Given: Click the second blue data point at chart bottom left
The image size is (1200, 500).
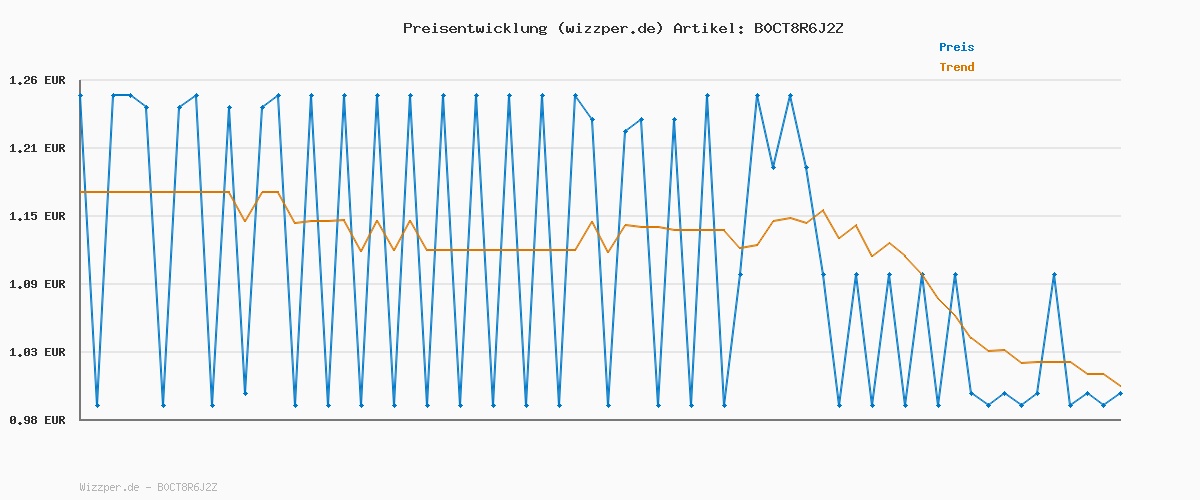Looking at the screenshot, I should 97,405.
